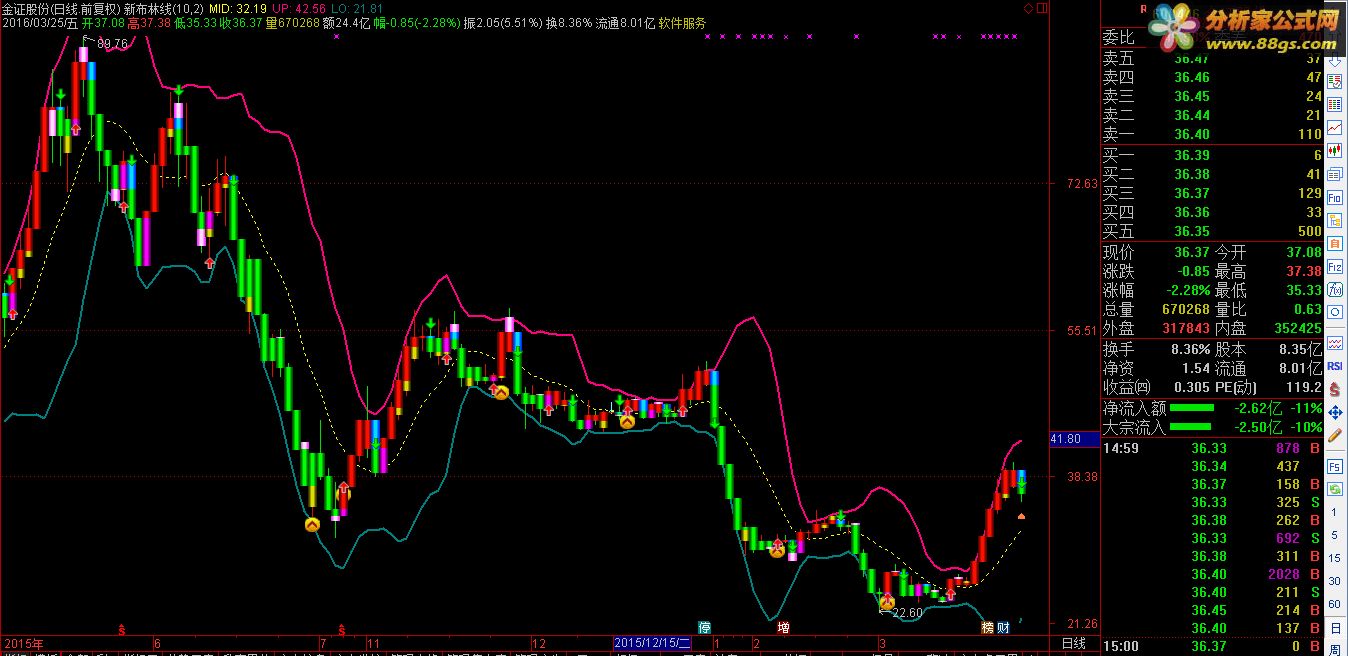The image size is (1348, 656).
Task: Click the 卖一 ask row at 36.40
Action: coord(1211,134)
